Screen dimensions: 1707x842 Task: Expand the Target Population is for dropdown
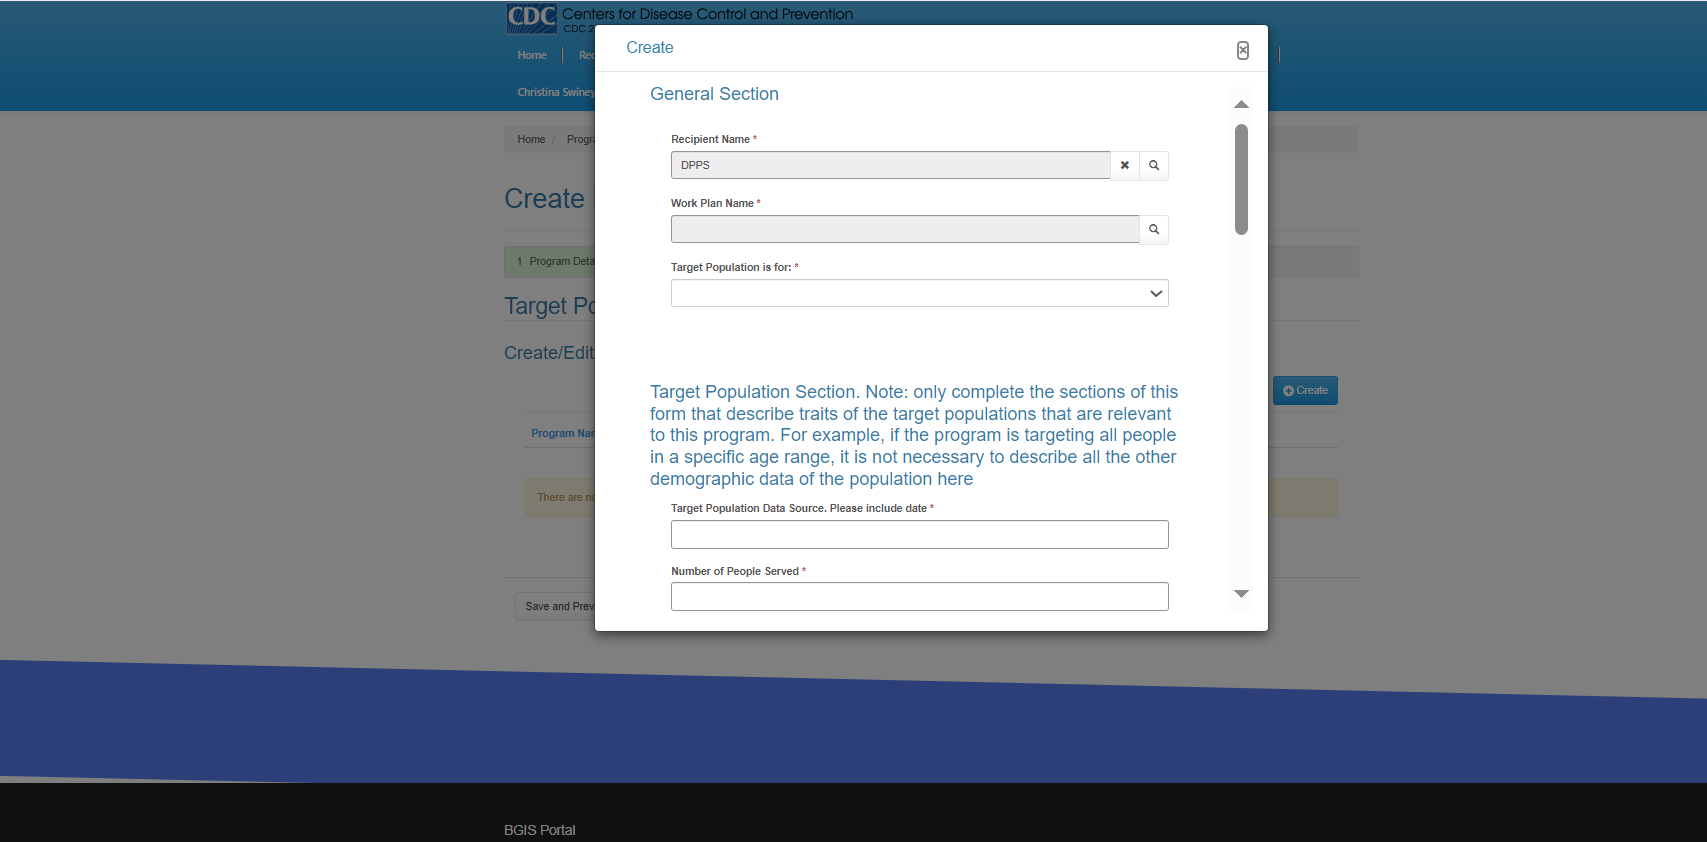click(x=919, y=294)
